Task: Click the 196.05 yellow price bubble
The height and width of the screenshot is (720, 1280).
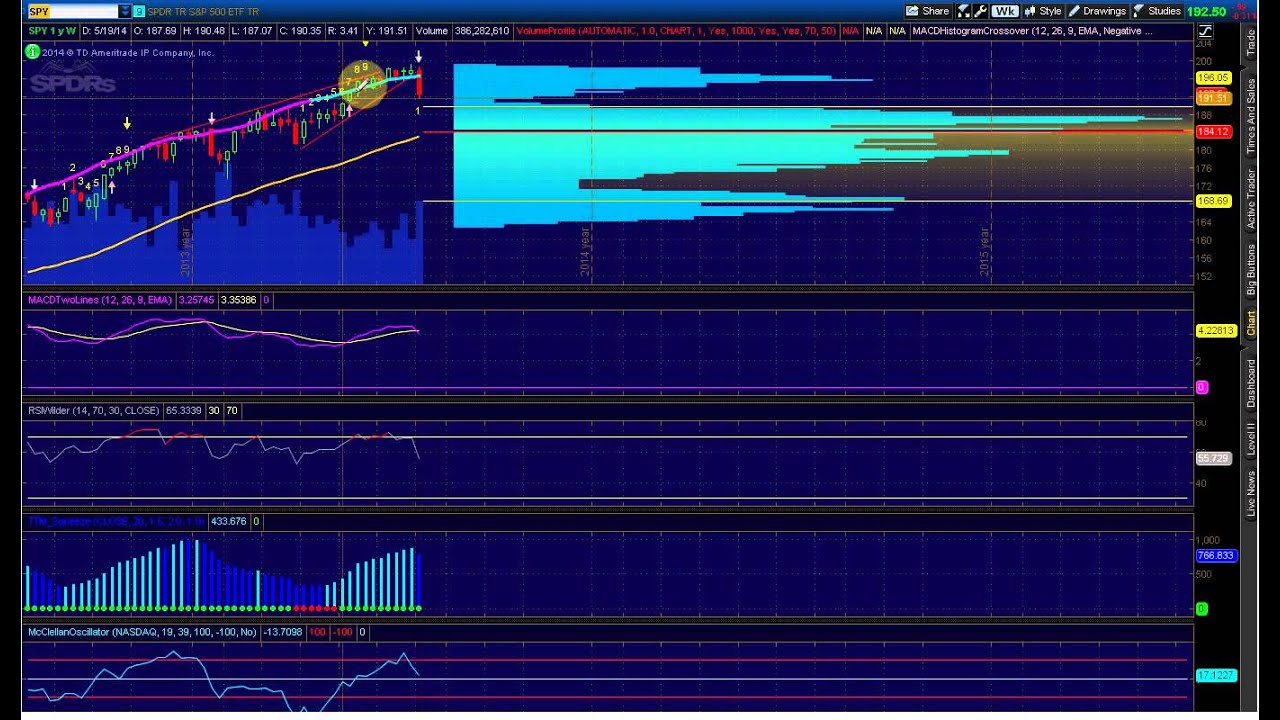Action: click(1213, 77)
